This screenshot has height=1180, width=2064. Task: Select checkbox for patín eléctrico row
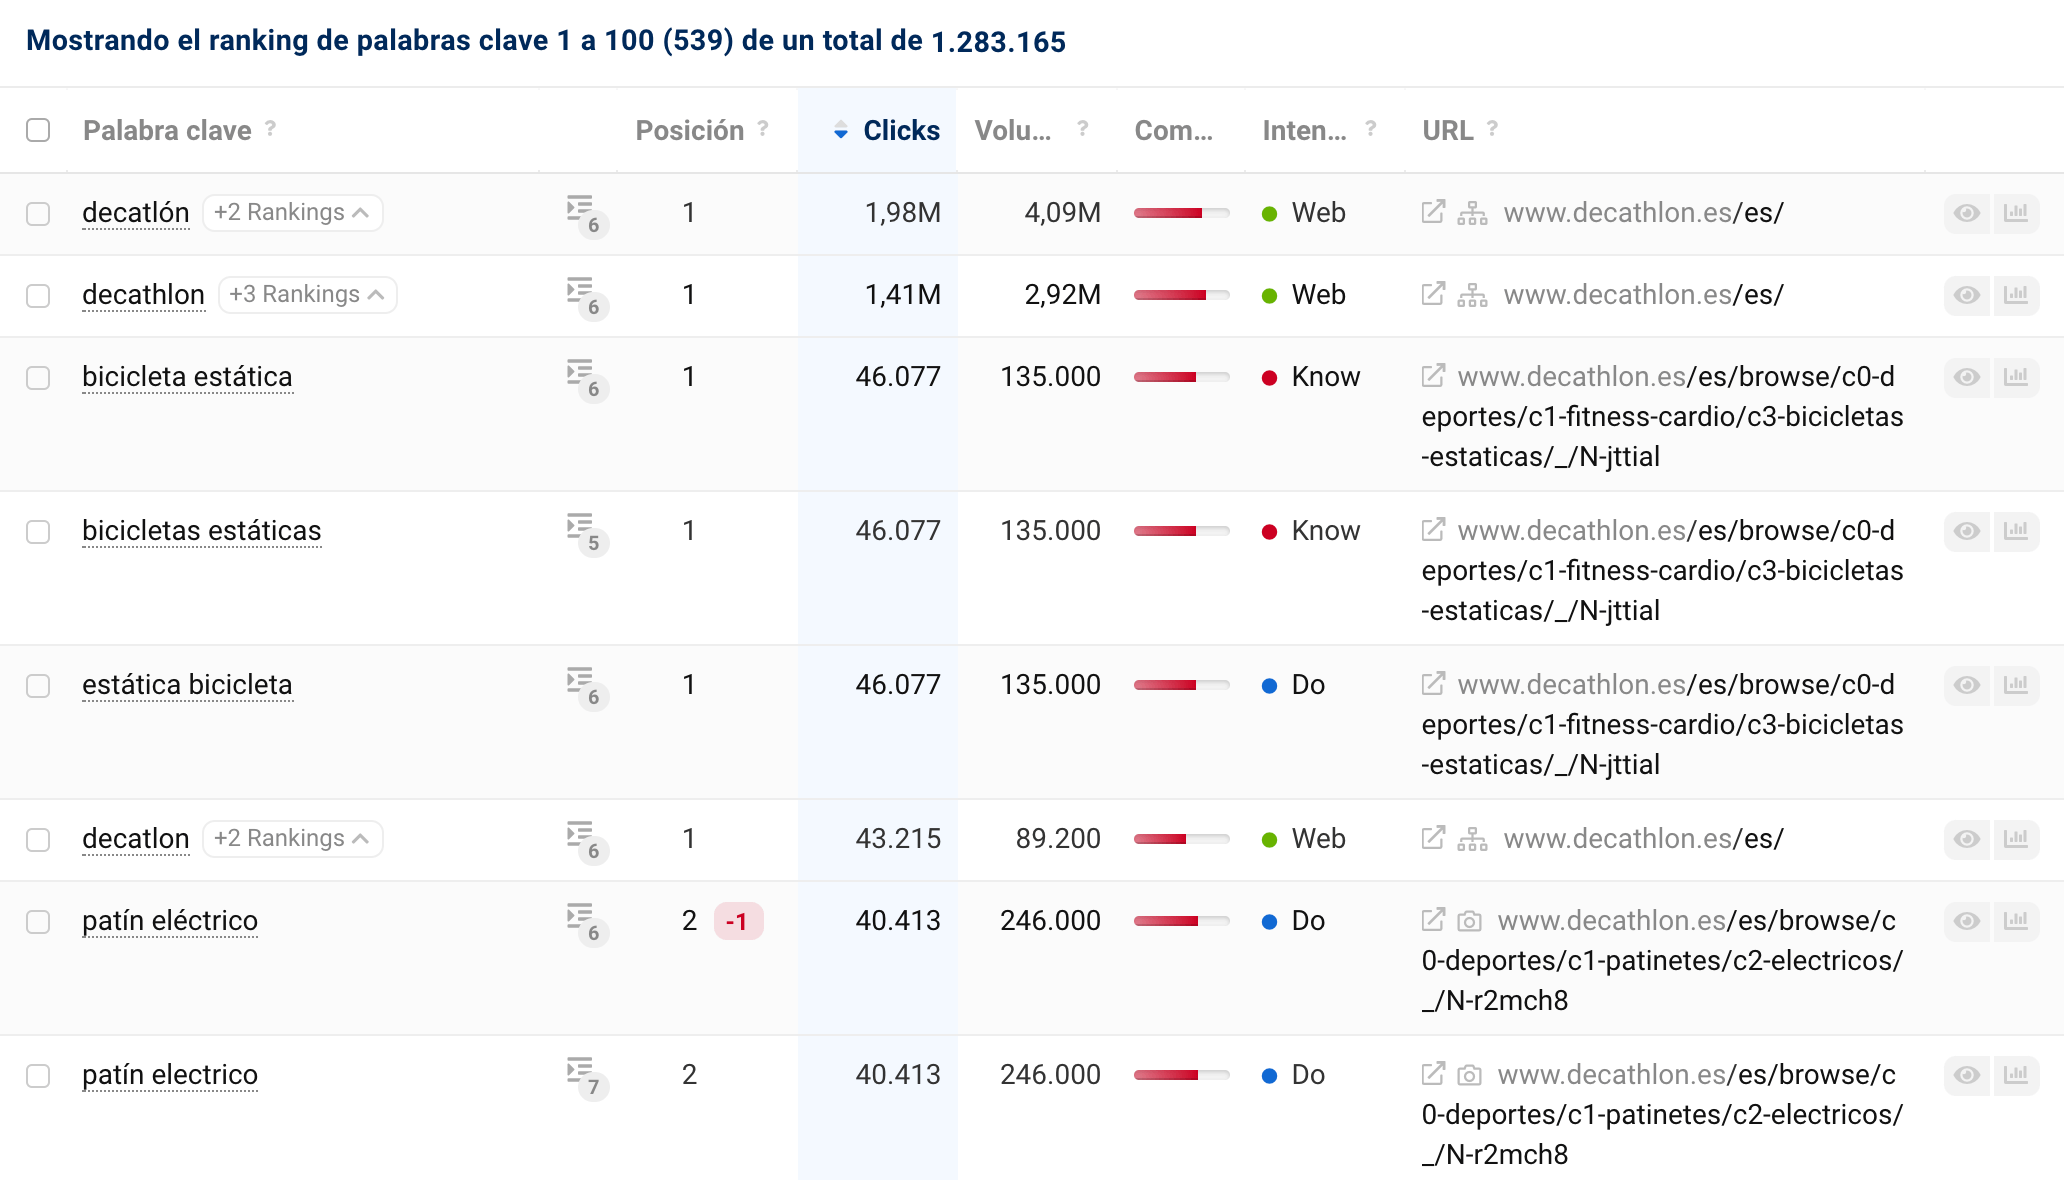40,919
